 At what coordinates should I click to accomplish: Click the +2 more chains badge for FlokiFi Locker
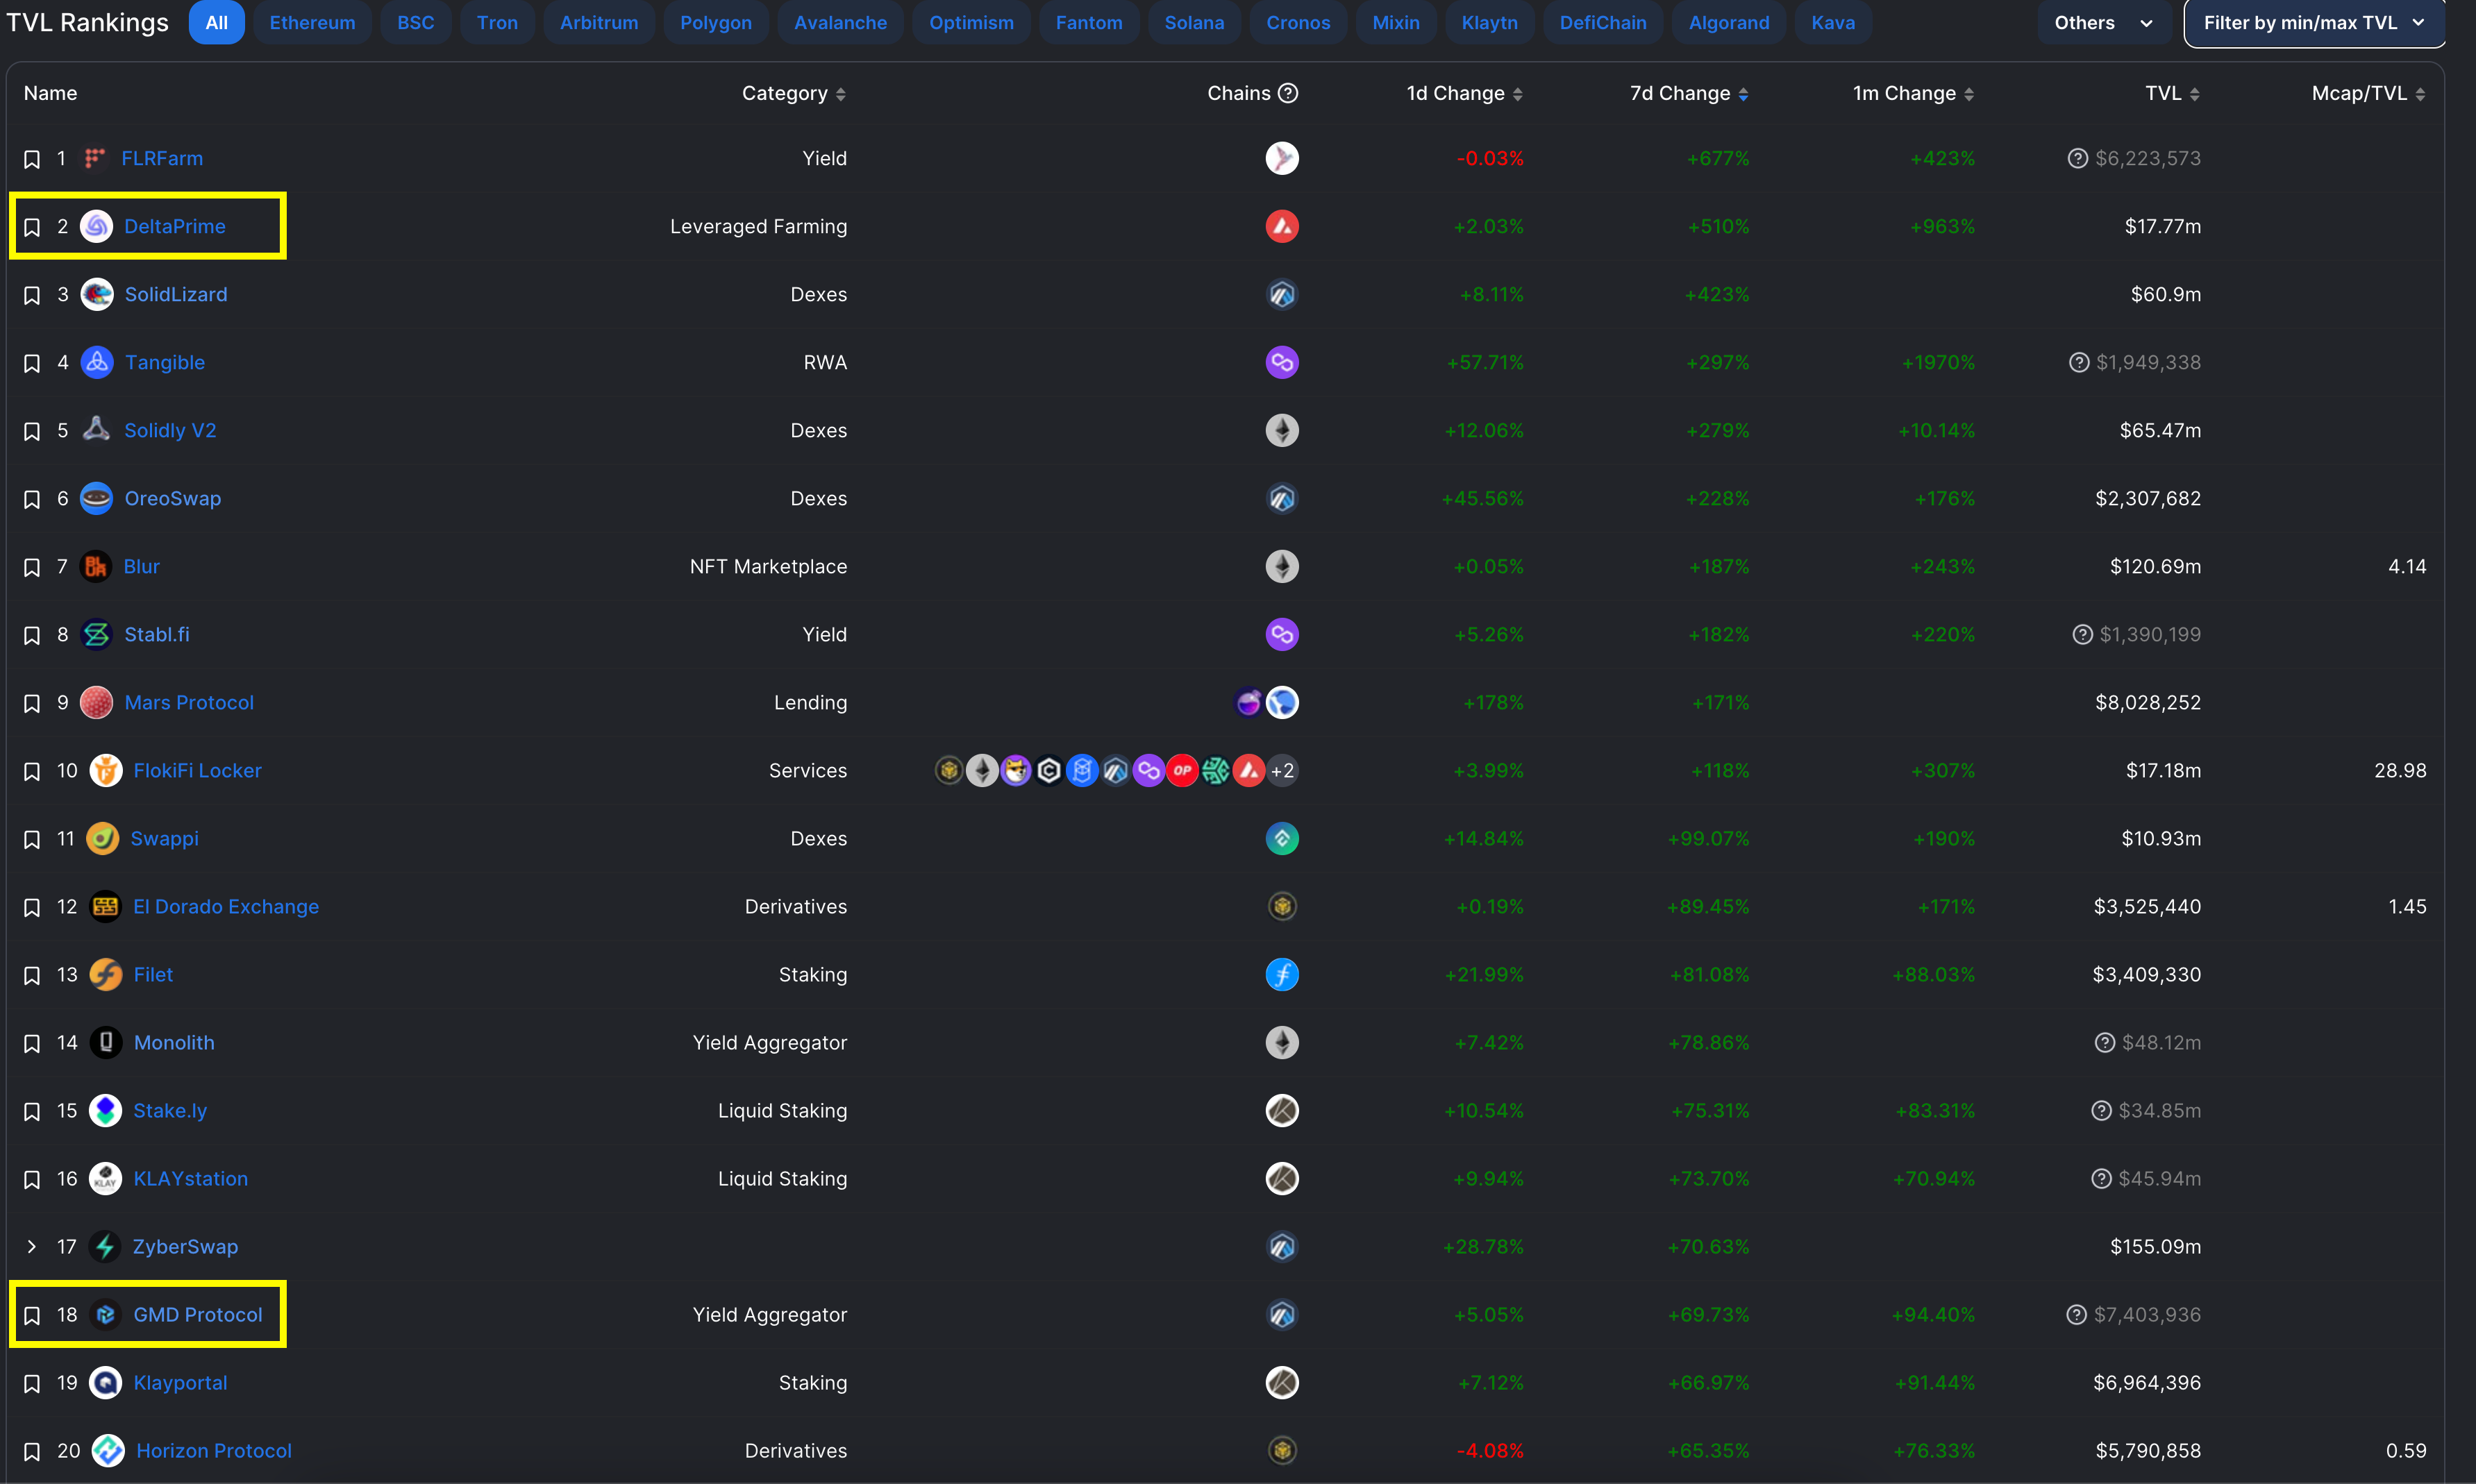1282,771
